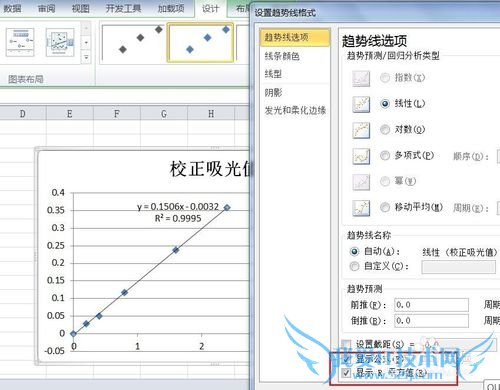Select 多项式 regression type
Screen dimensions: 500x390
point(385,155)
